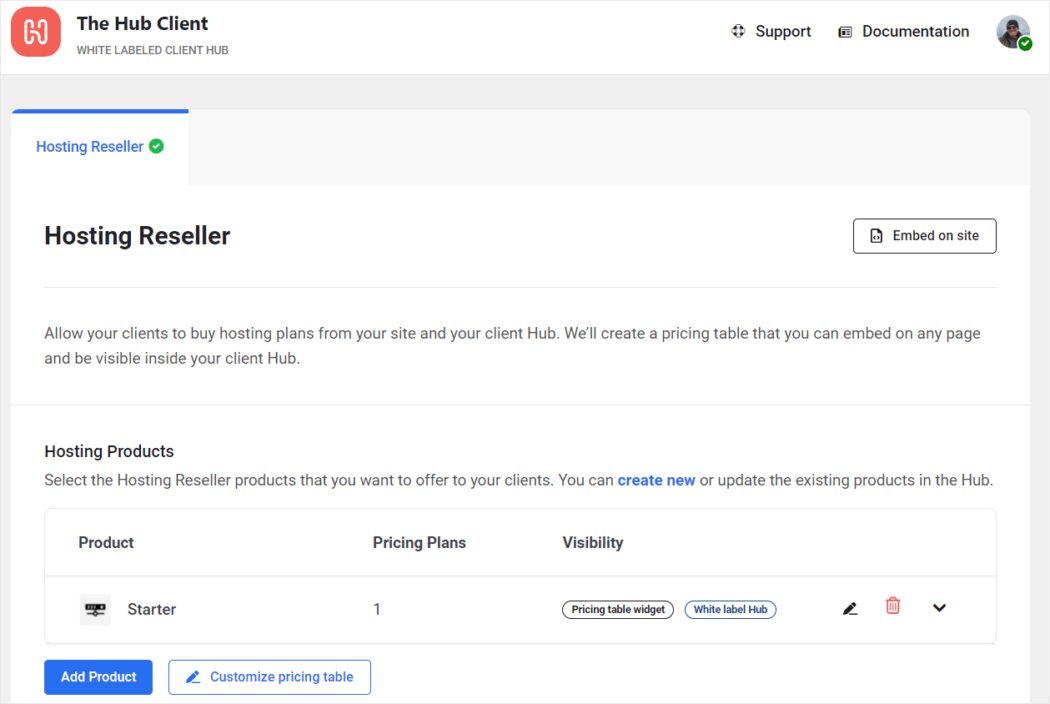Edit the Starter product with pencil icon
Viewport: 1050px width, 704px height.
point(850,609)
